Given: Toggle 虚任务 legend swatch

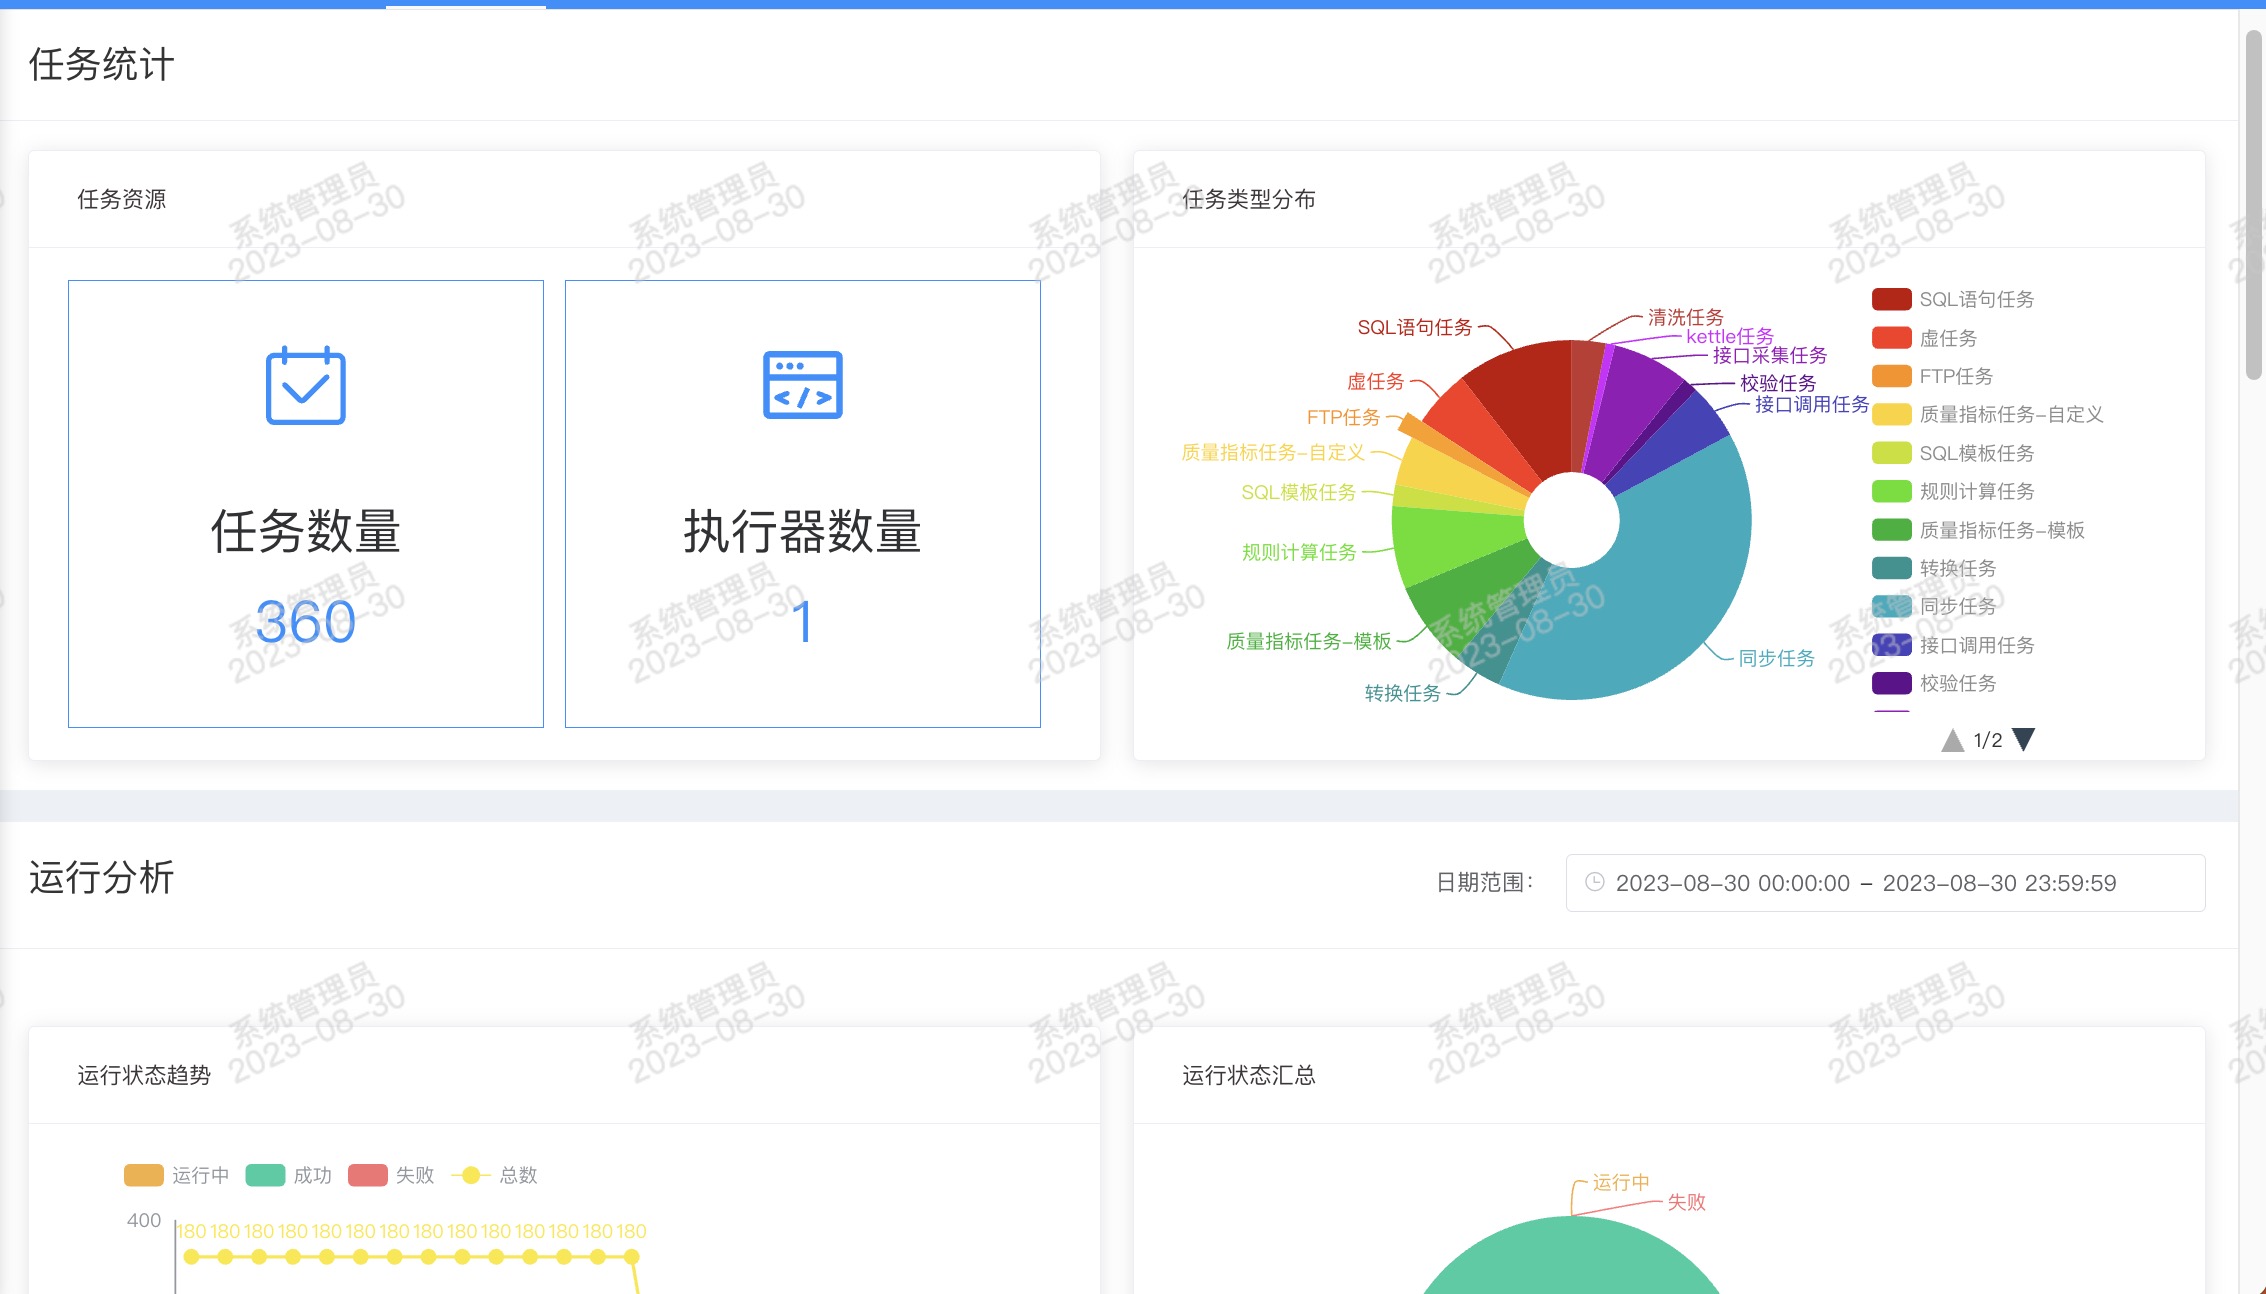Looking at the screenshot, I should point(1891,338).
